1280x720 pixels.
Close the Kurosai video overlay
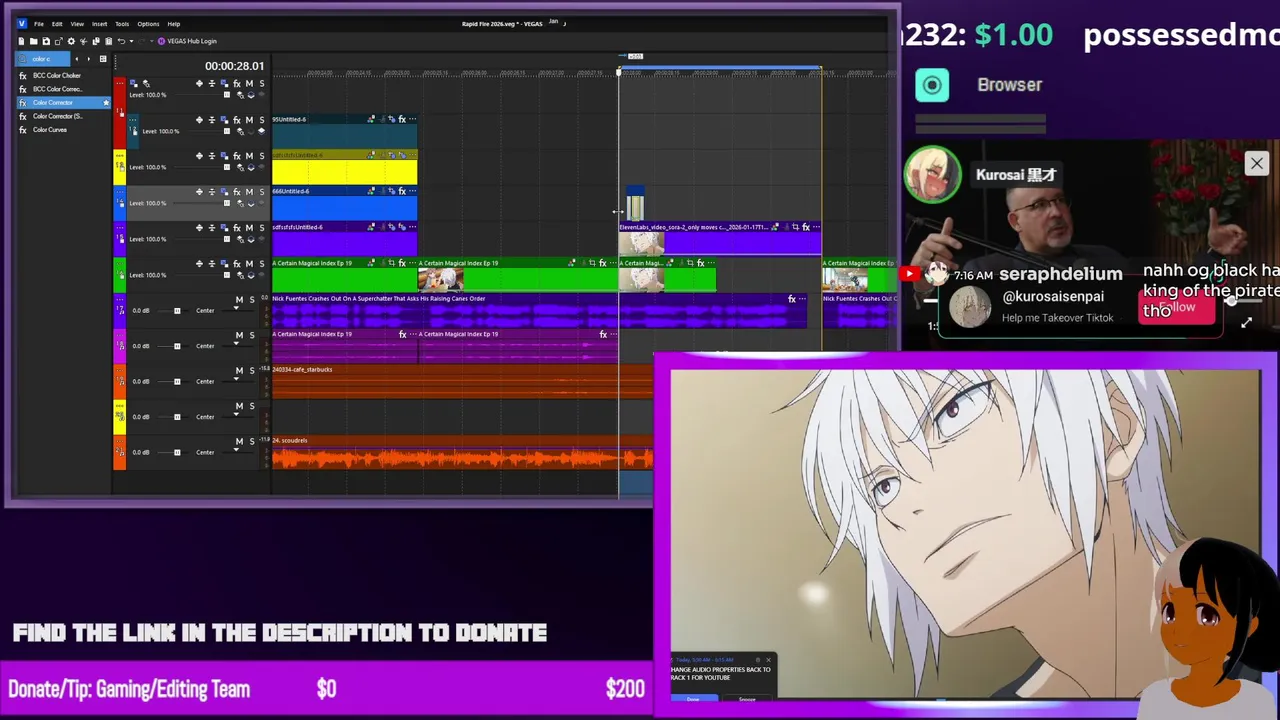tap(1257, 163)
